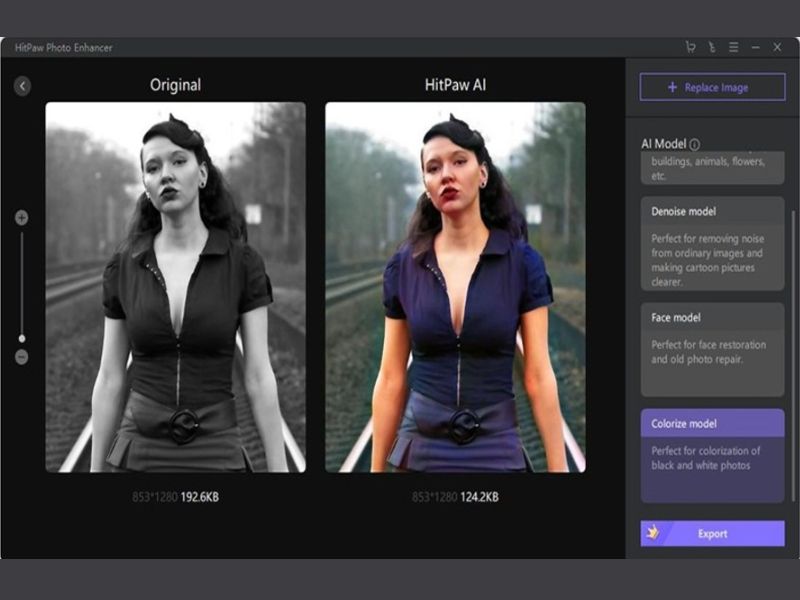Click the plus icon on Replace Image

[x=672, y=87]
